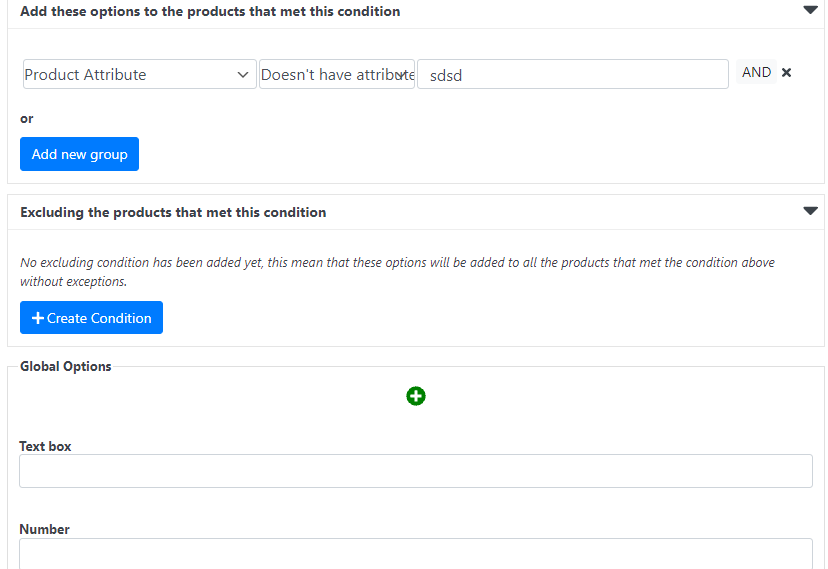Screen dimensions: 828x569
Task: Click the 'or' separator label
Action: click(x=27, y=118)
